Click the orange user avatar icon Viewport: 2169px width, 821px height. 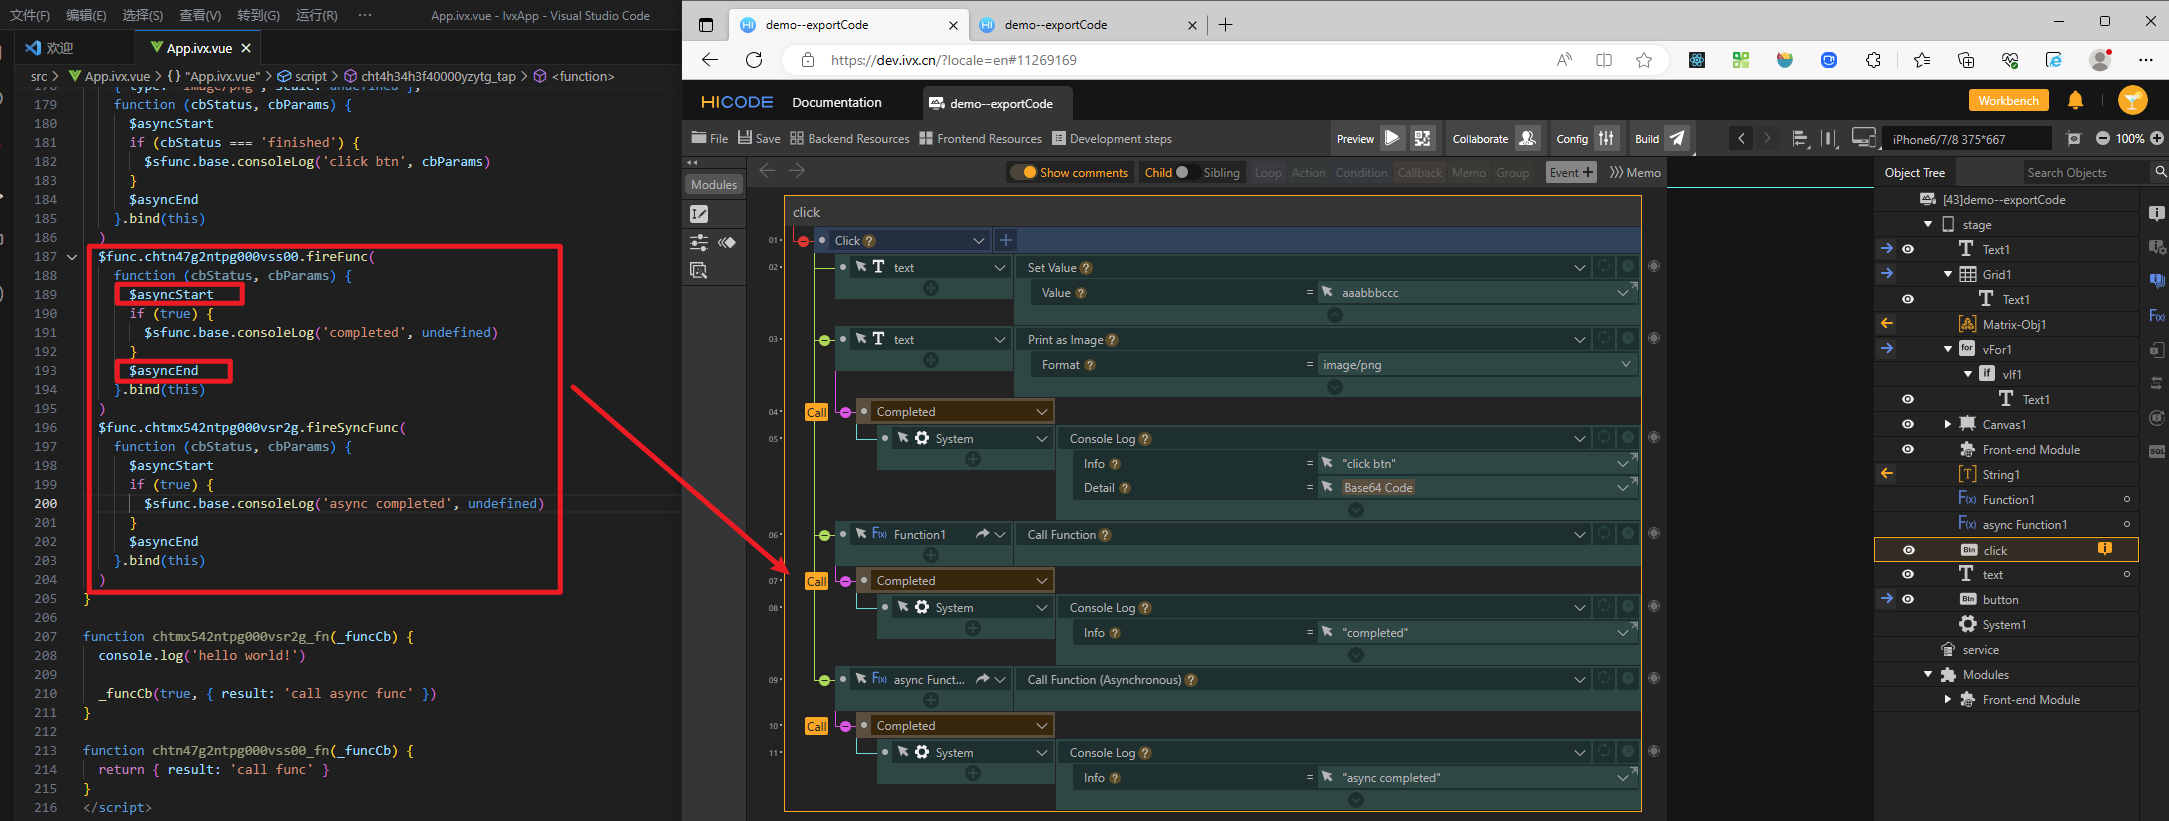2133,100
